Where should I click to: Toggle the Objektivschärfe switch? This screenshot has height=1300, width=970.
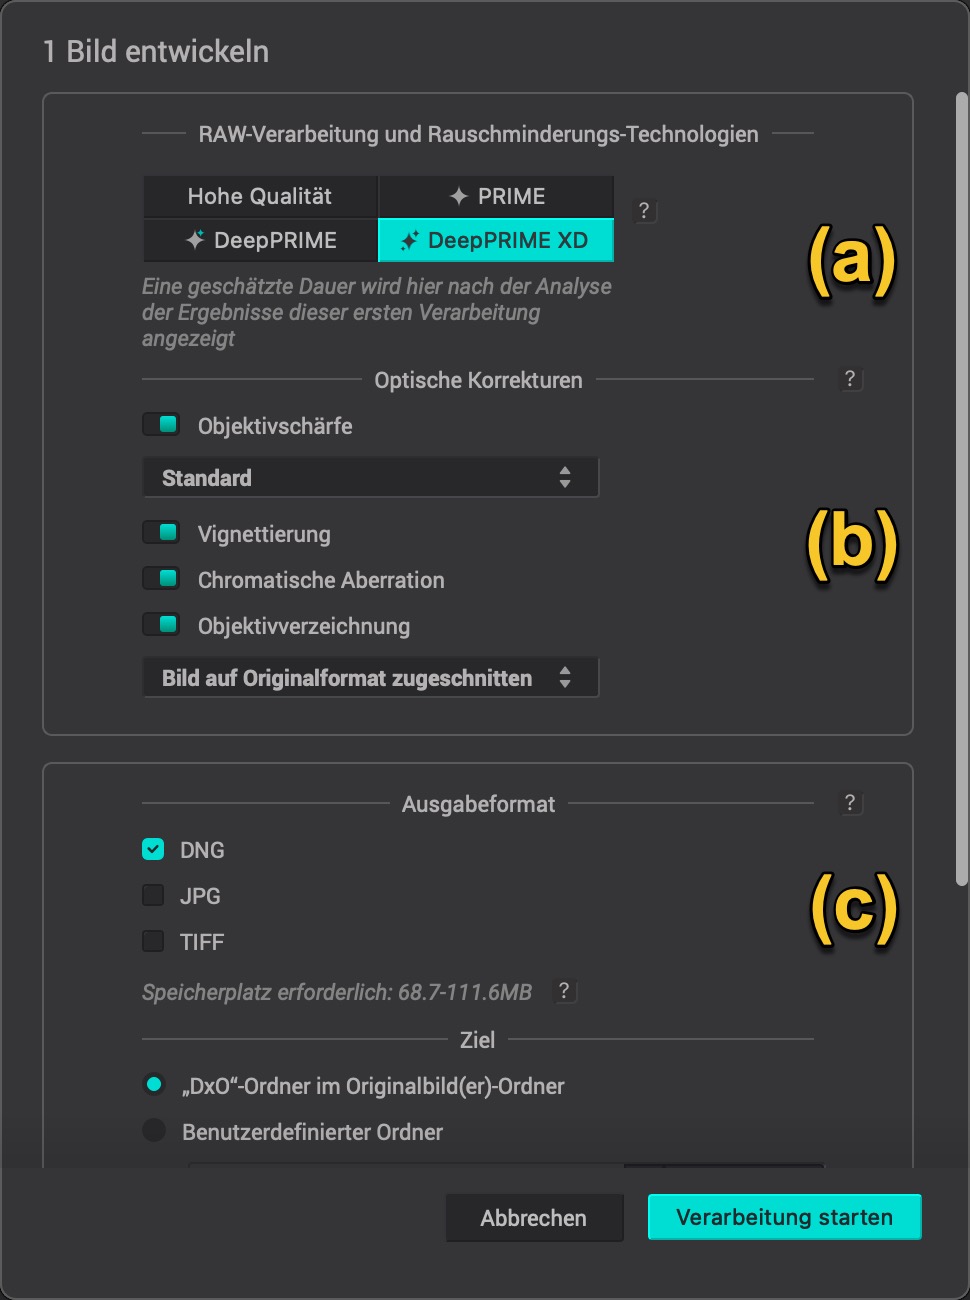click(161, 425)
